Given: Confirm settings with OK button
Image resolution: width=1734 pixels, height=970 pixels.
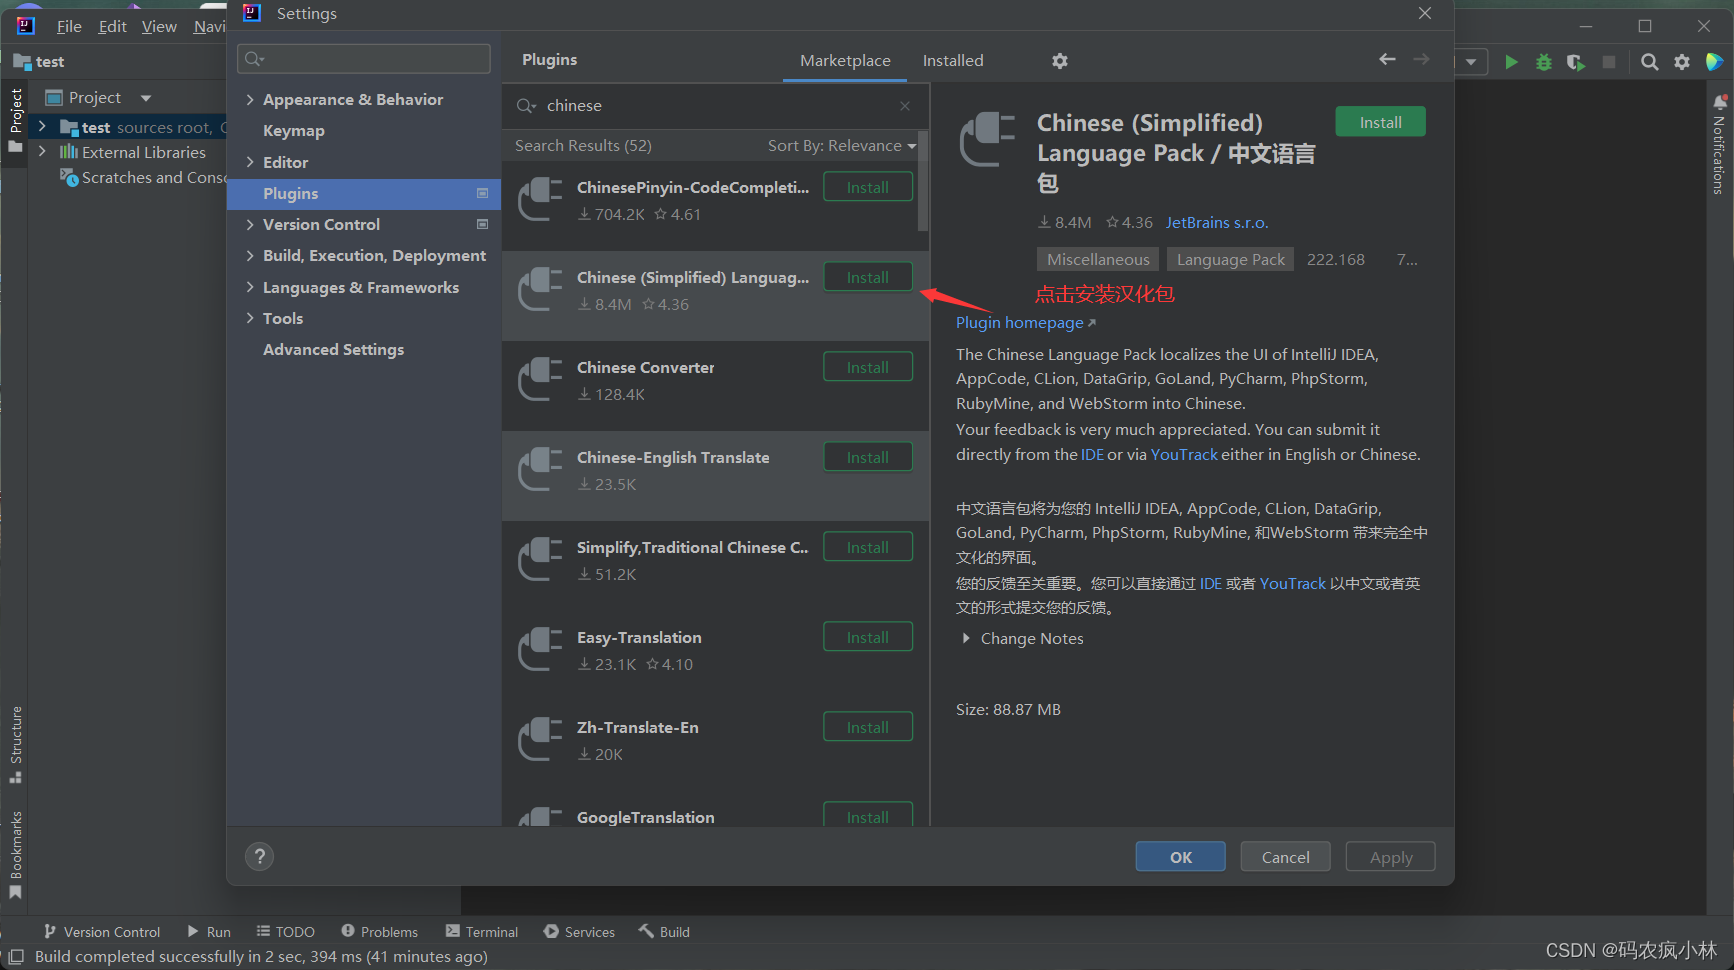Looking at the screenshot, I should pyautogui.click(x=1180, y=857).
